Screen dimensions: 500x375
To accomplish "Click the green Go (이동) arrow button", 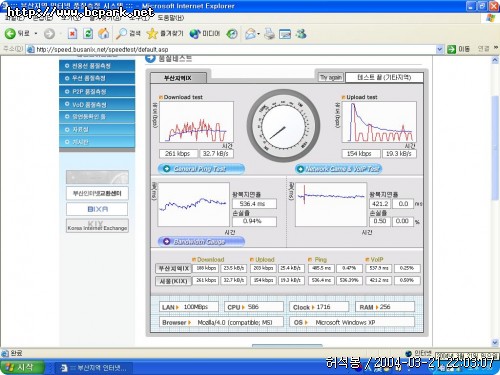I will (x=451, y=49).
